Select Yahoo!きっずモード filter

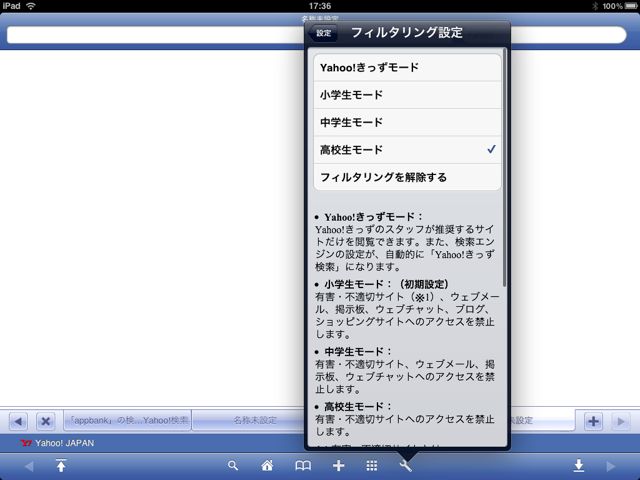[407, 68]
